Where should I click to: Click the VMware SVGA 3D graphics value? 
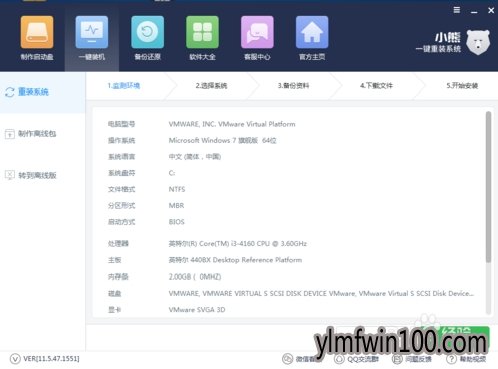coord(197,310)
